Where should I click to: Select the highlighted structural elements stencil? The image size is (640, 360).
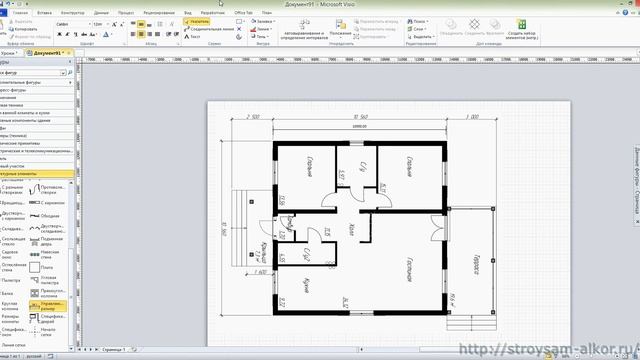coord(37,174)
